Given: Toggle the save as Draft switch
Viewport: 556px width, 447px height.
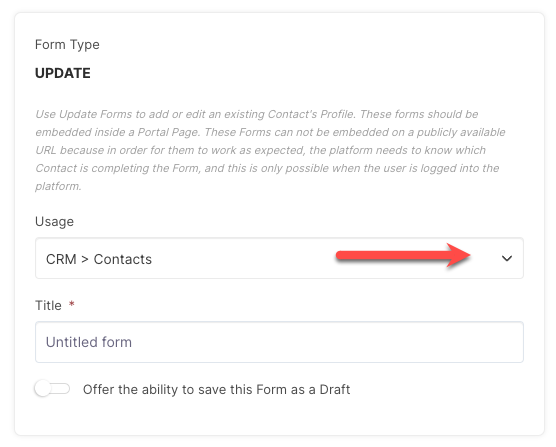Looking at the screenshot, I should click(x=52, y=389).
